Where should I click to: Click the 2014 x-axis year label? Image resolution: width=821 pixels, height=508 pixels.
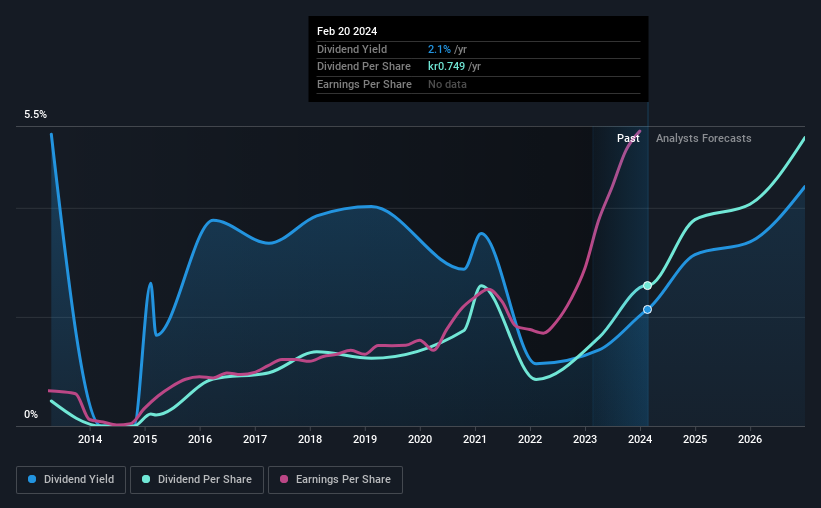point(90,439)
